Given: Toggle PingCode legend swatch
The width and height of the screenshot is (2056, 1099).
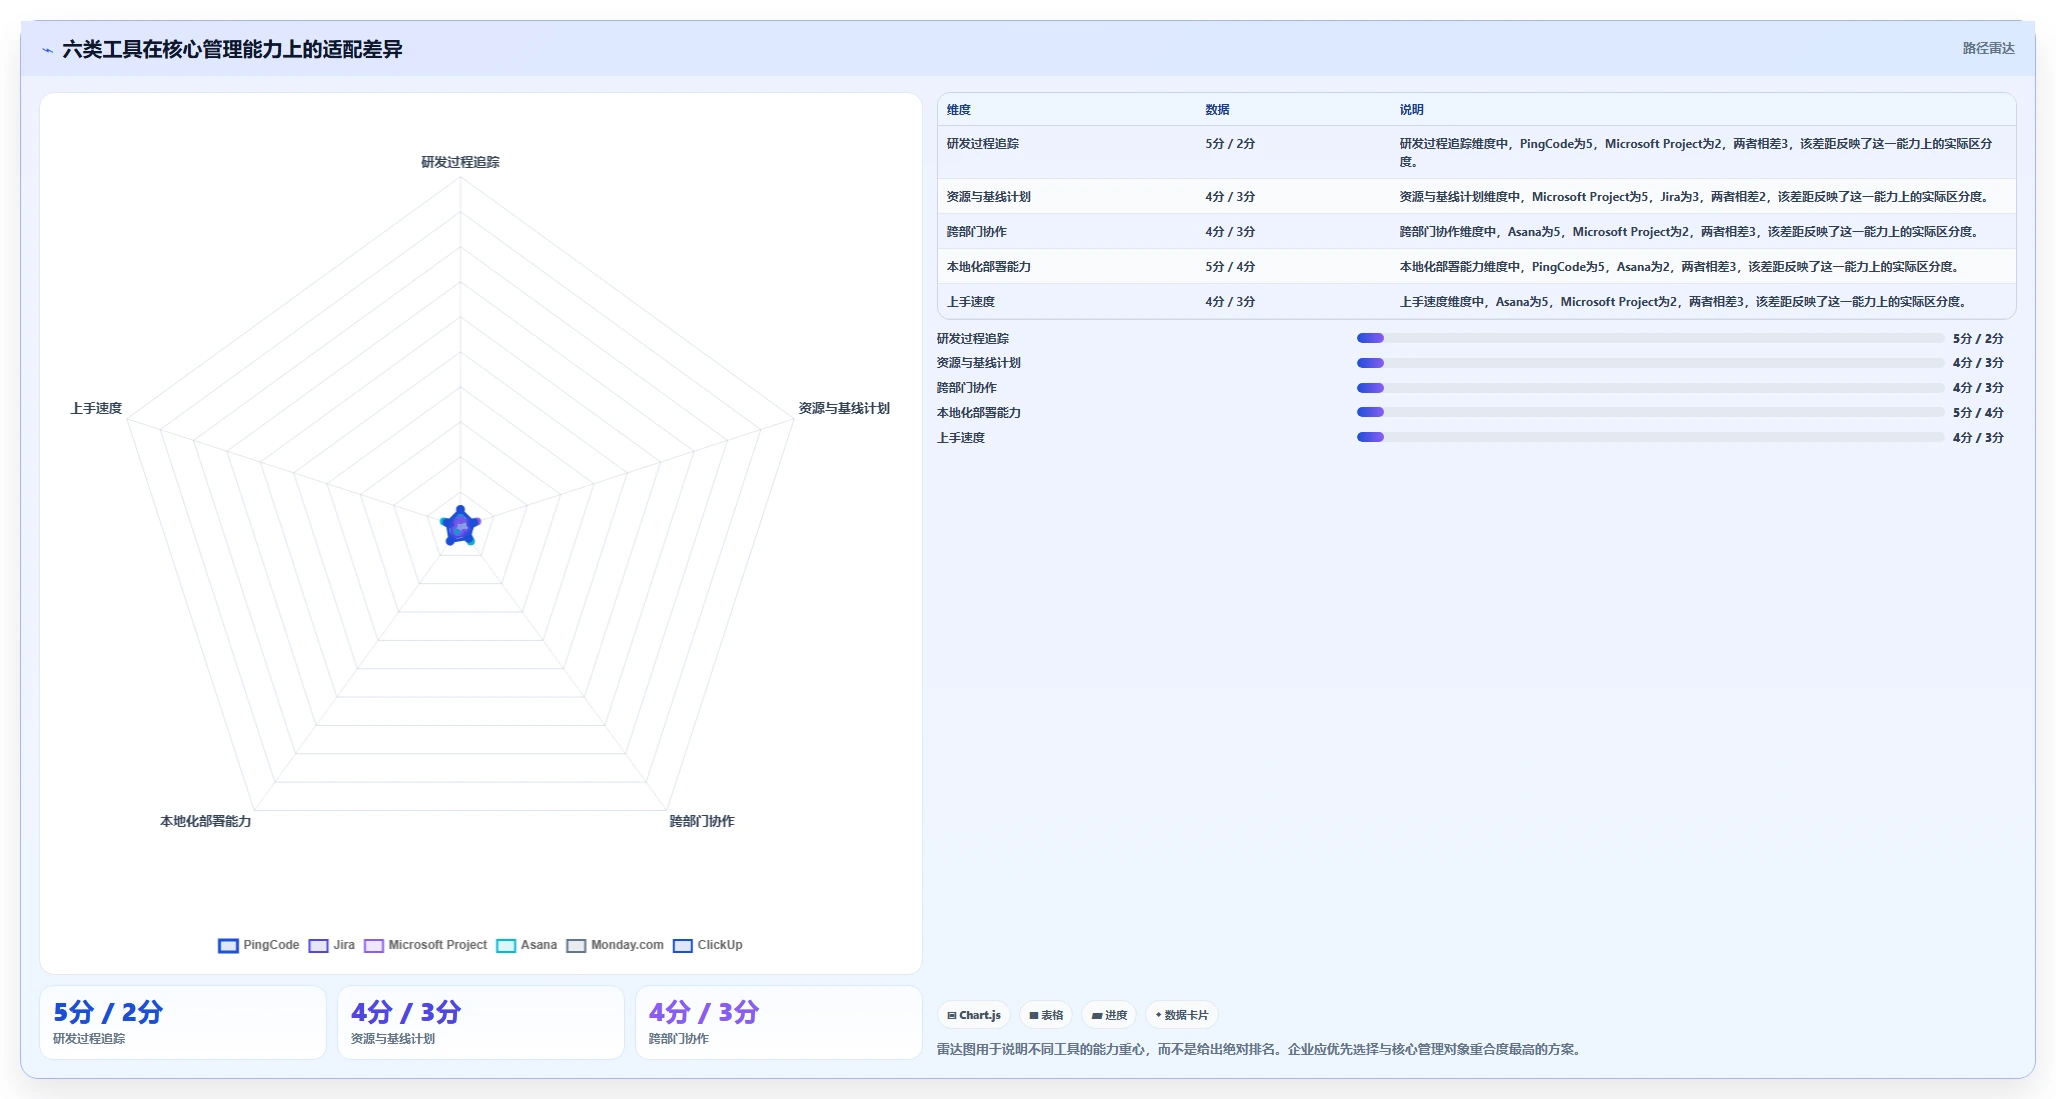Looking at the screenshot, I should (228, 945).
